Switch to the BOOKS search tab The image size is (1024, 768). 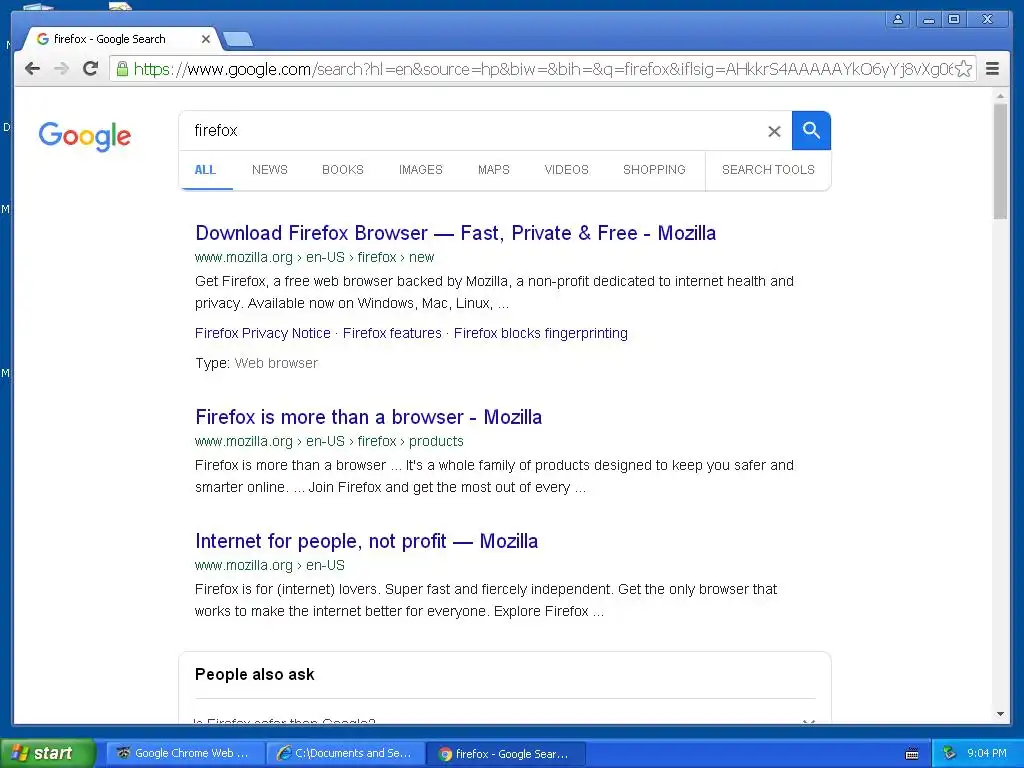pyautogui.click(x=343, y=170)
